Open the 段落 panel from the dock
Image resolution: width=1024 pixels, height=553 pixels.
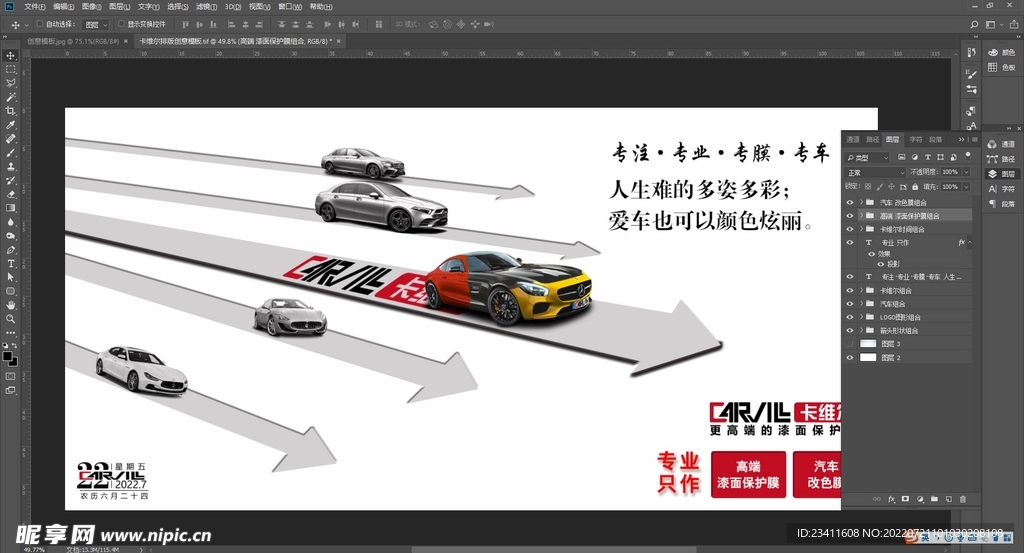[1002, 204]
